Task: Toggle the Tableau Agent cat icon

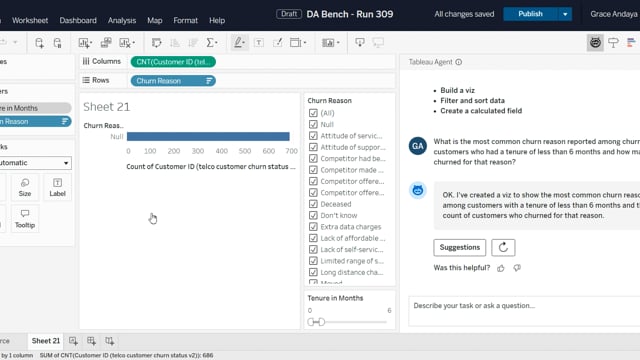Action: (x=595, y=42)
